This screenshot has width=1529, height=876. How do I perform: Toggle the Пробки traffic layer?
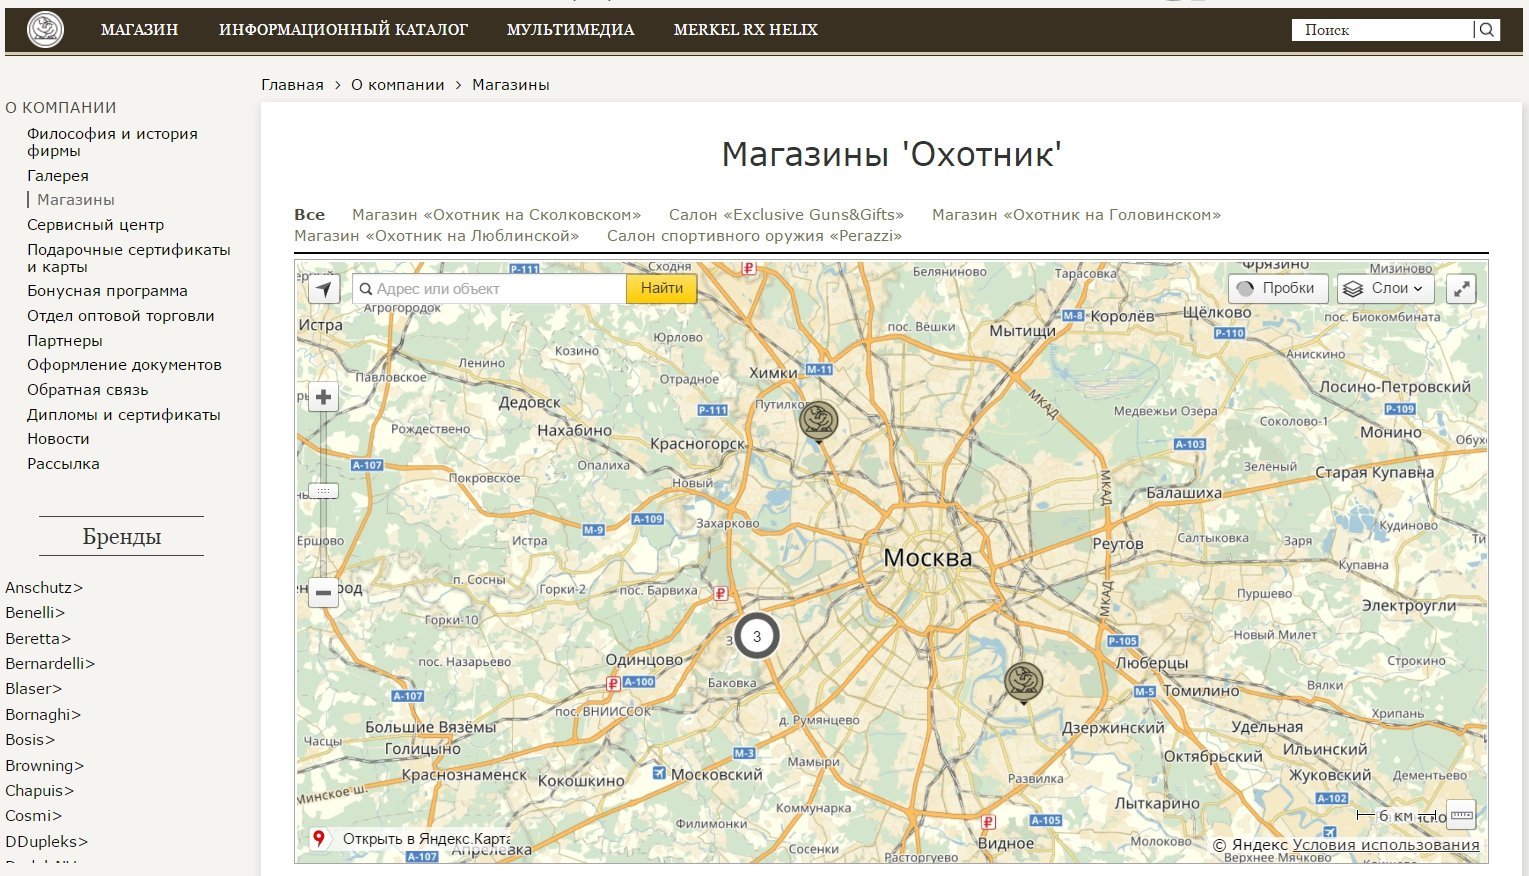[1277, 288]
